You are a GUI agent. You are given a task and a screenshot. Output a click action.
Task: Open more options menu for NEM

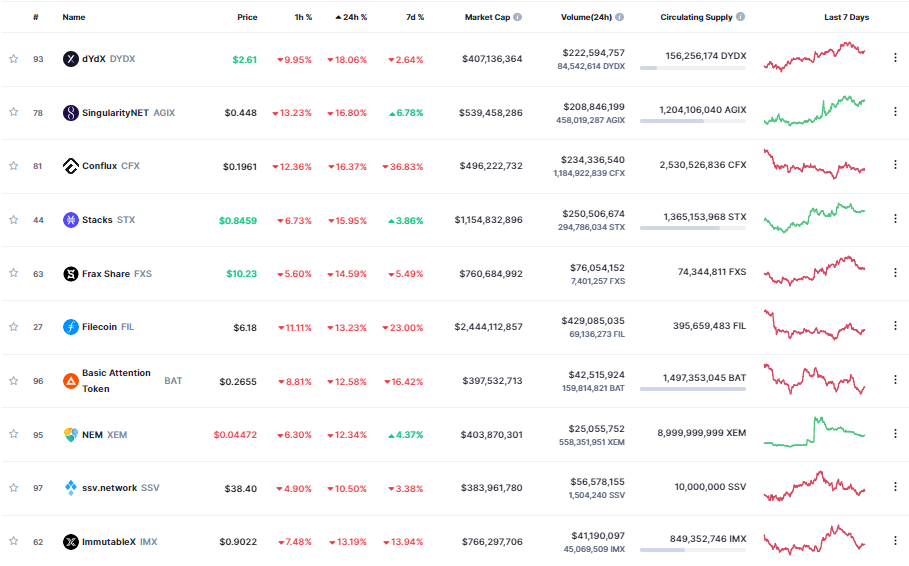(x=895, y=433)
